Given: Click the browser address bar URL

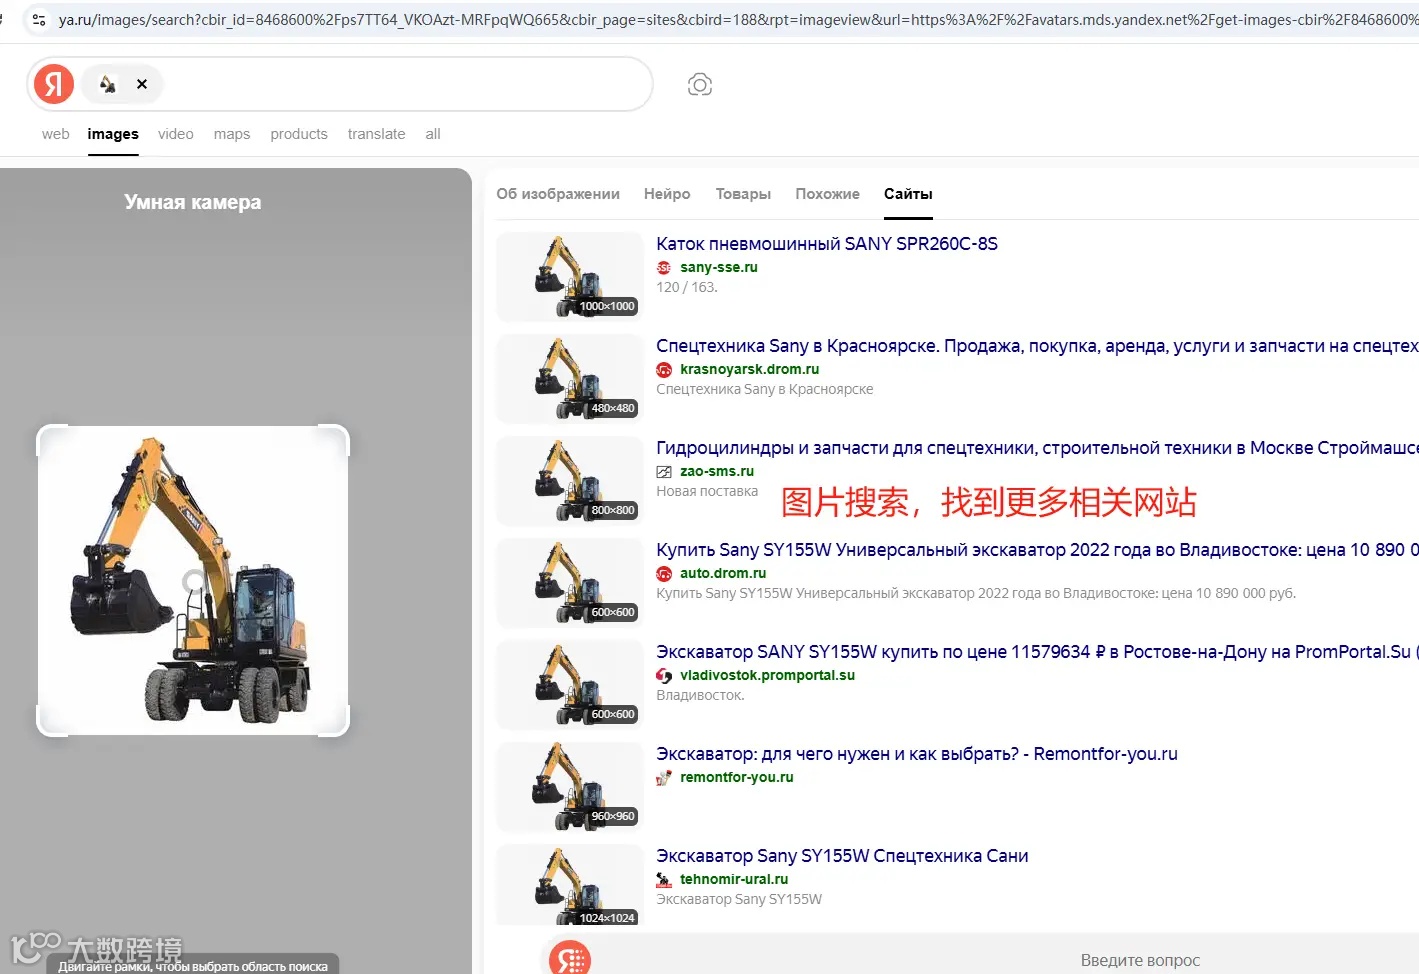Looking at the screenshot, I should 738,19.
